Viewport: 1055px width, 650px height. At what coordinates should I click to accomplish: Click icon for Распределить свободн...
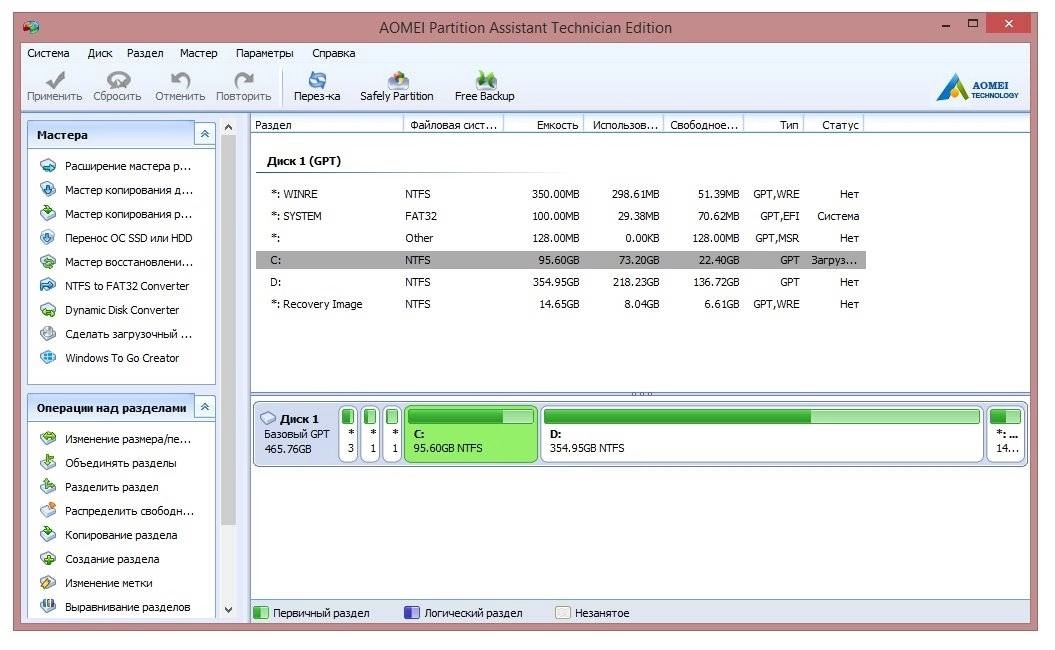click(48, 511)
